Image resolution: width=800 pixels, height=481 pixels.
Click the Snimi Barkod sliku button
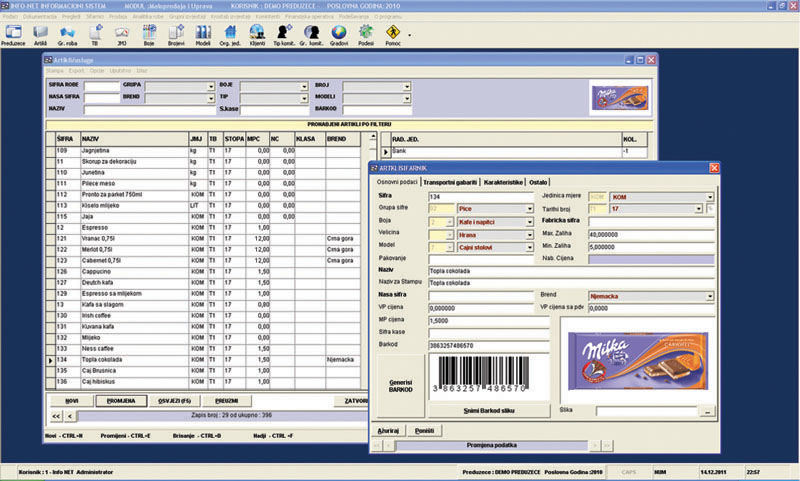489,411
